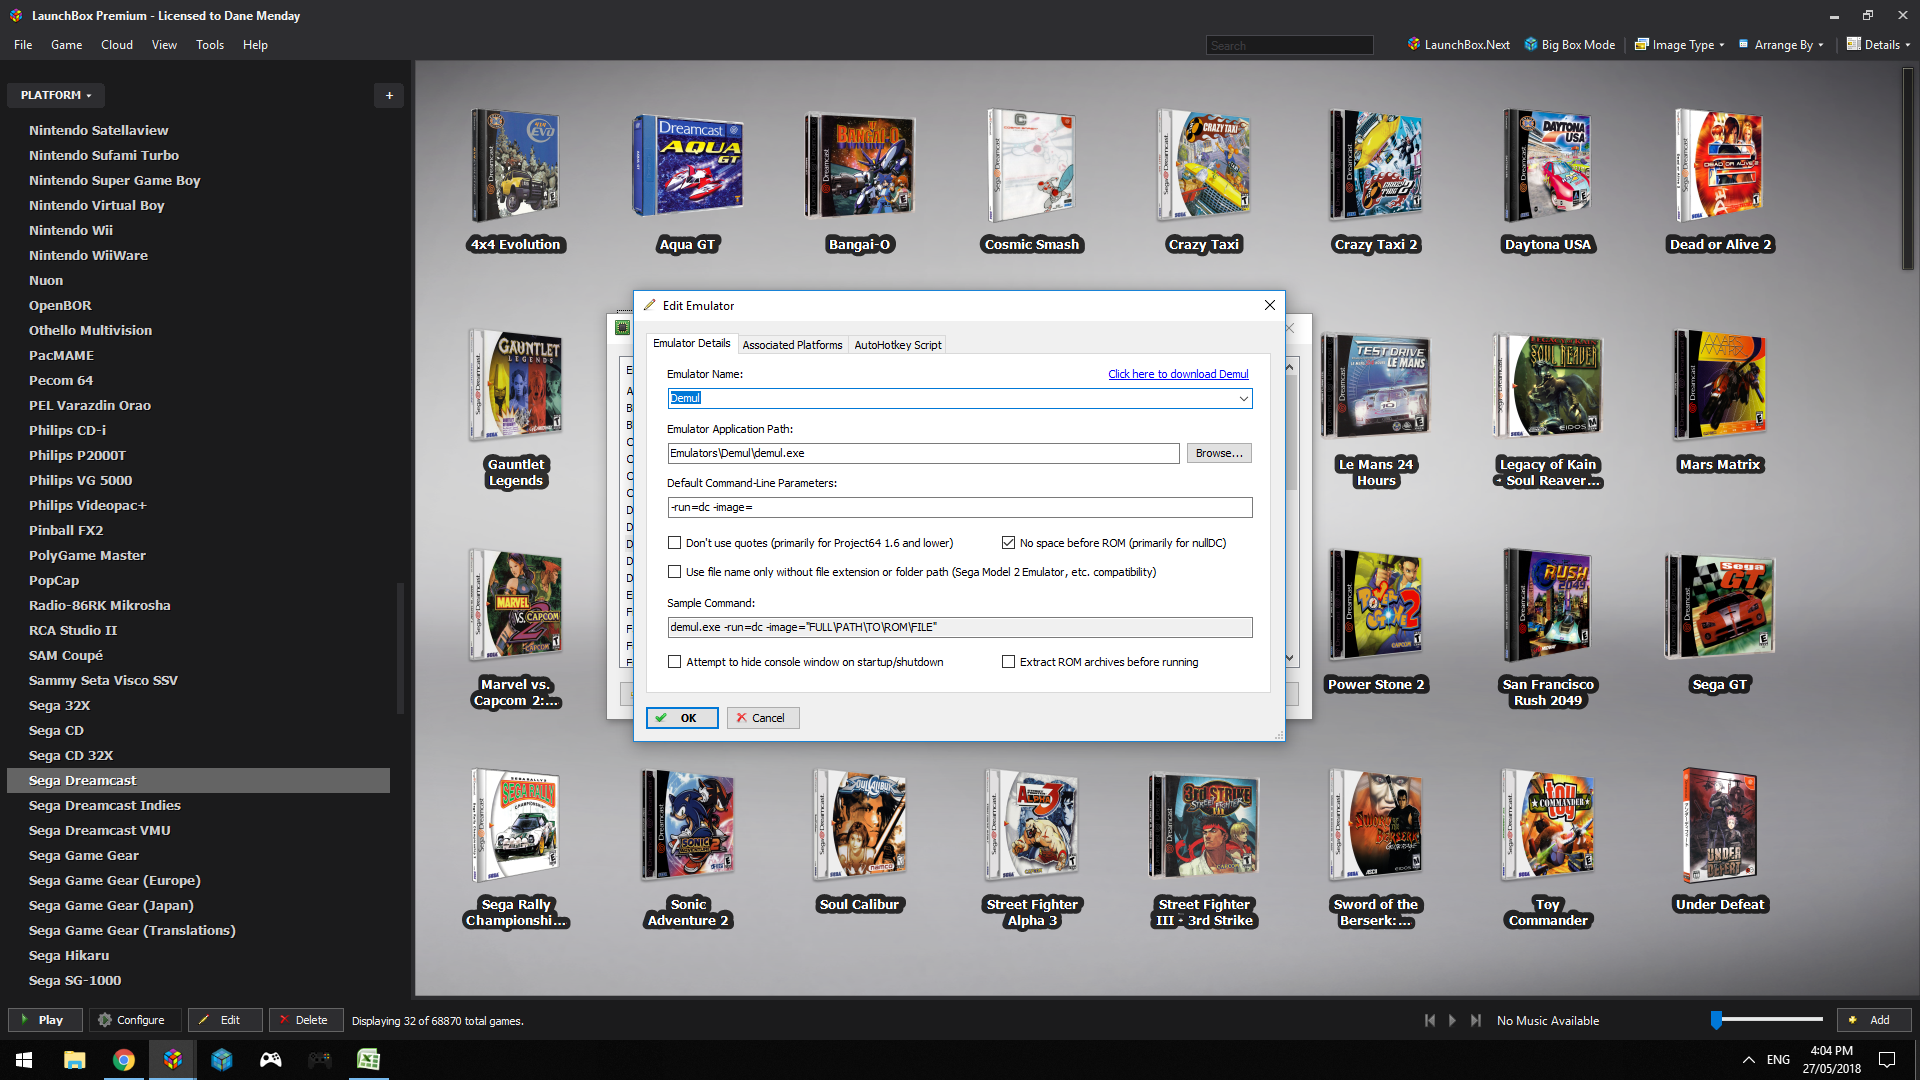The image size is (1920, 1080).
Task: Click the Delete button in bottom bar
Action: point(306,1020)
